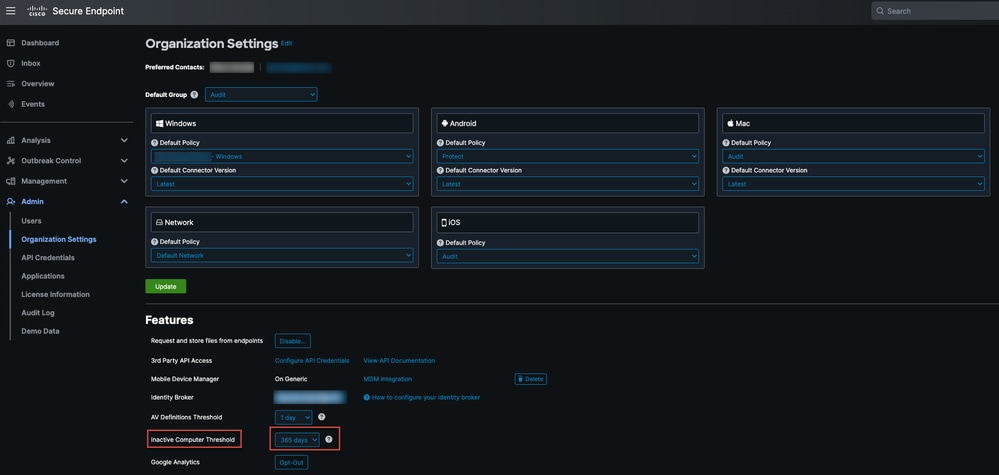The image size is (999, 475).
Task: Expand the Analysis sidebar section
Action: pyautogui.click(x=124, y=141)
